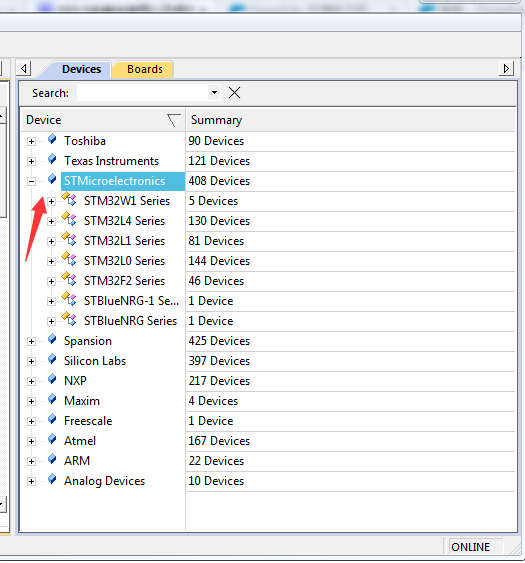Click the STM32L4 Series family icon

click(x=69, y=219)
